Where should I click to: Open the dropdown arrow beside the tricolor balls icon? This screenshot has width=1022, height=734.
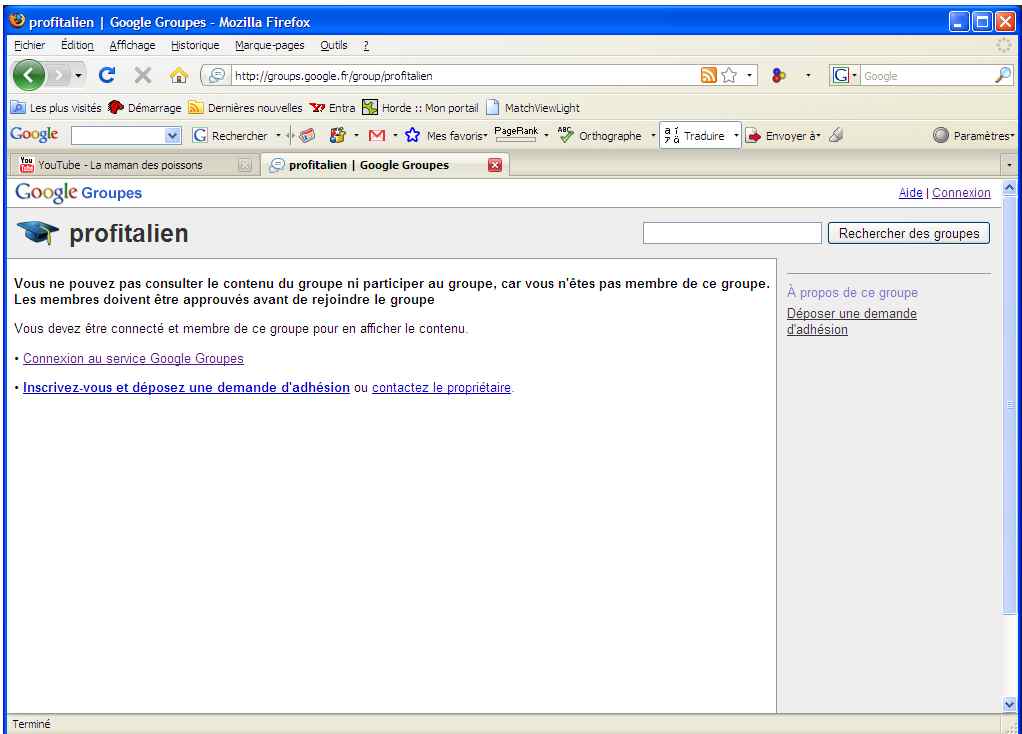coord(808,76)
